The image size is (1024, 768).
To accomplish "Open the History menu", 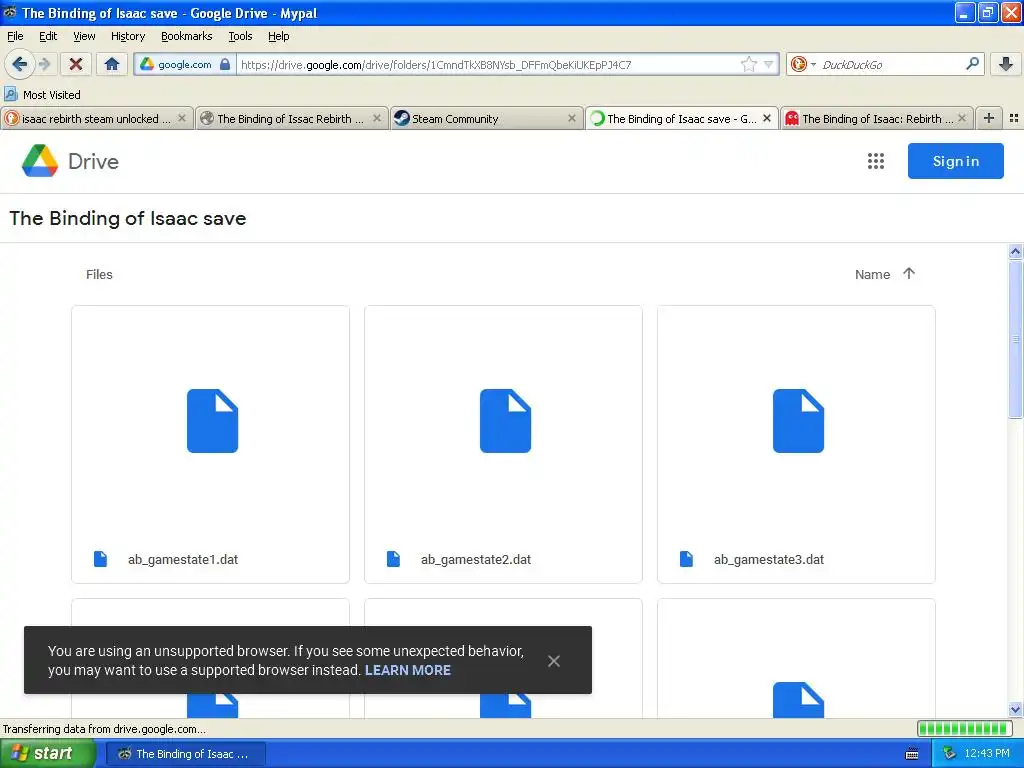I will pyautogui.click(x=128, y=36).
